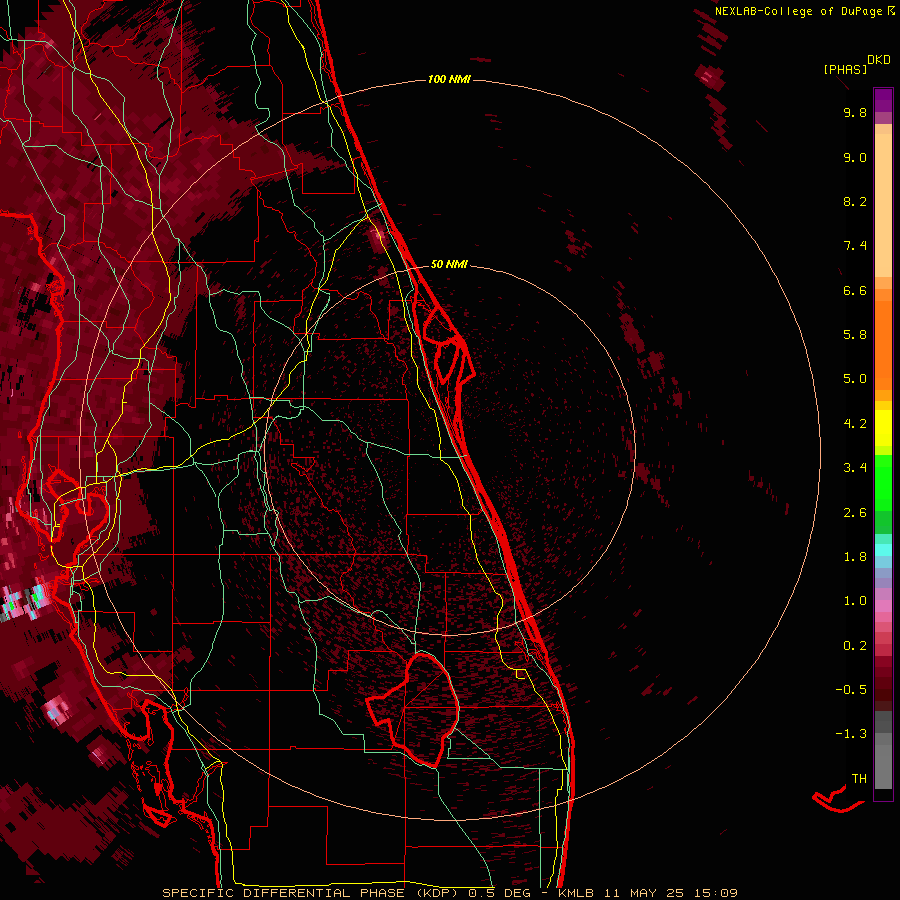Select the 9.0 value on color scale
The width and height of the screenshot is (900, 900).
855,157
